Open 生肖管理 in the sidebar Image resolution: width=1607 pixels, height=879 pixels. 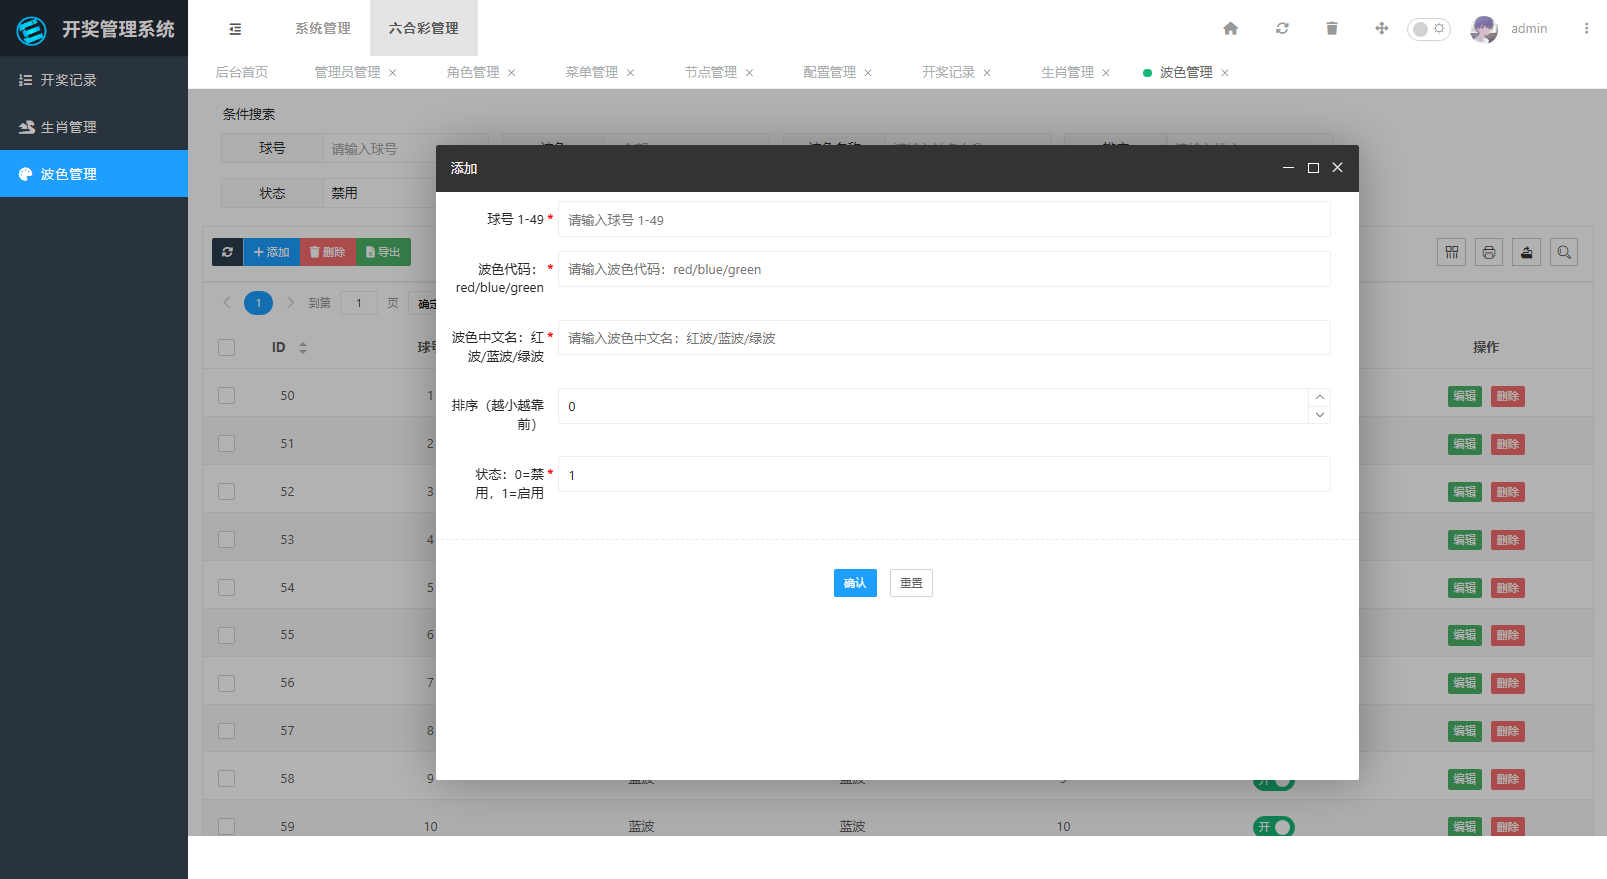pos(94,127)
